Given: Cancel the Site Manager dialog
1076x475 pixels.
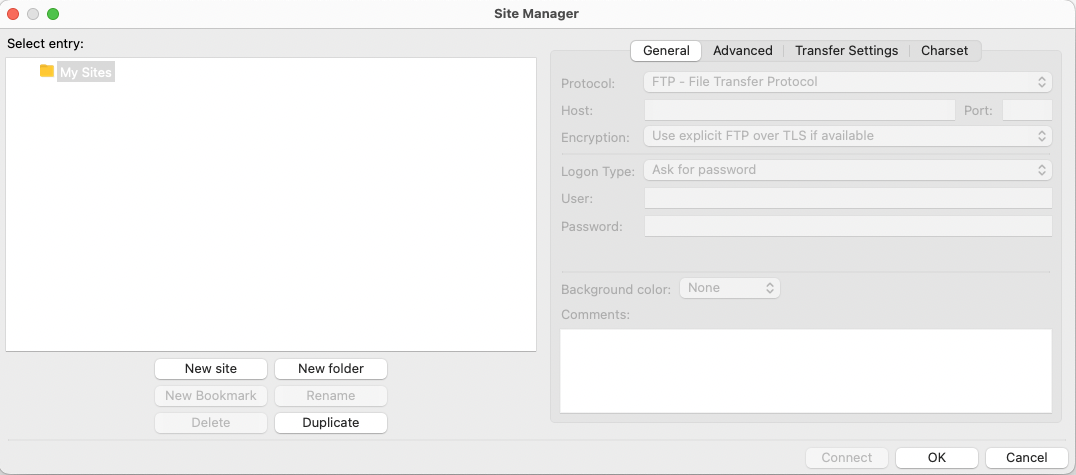Looking at the screenshot, I should coord(1026,457).
